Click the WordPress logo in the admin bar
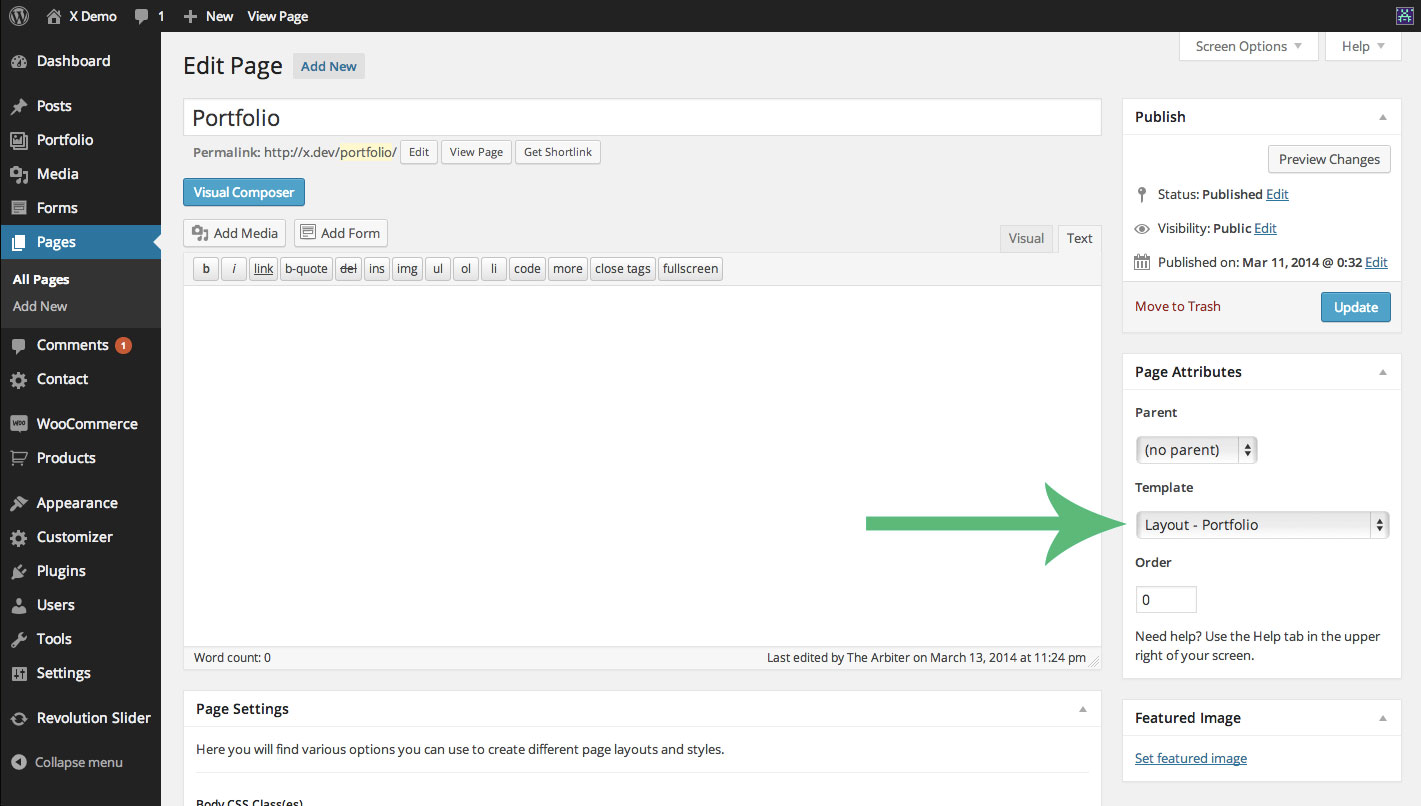This screenshot has height=806, width=1421. tap(18, 15)
